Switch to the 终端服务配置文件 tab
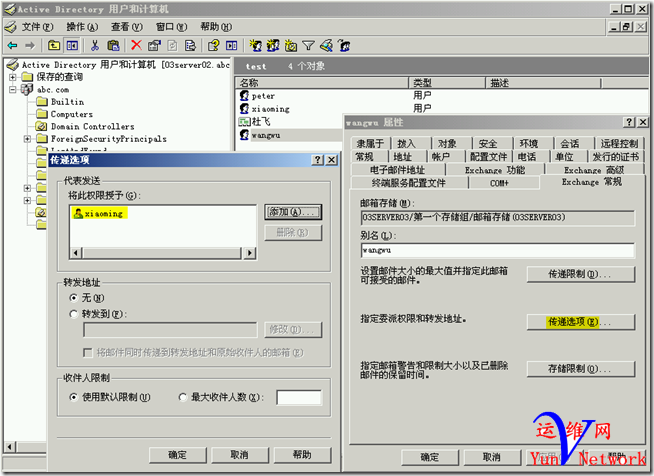 tap(409, 183)
